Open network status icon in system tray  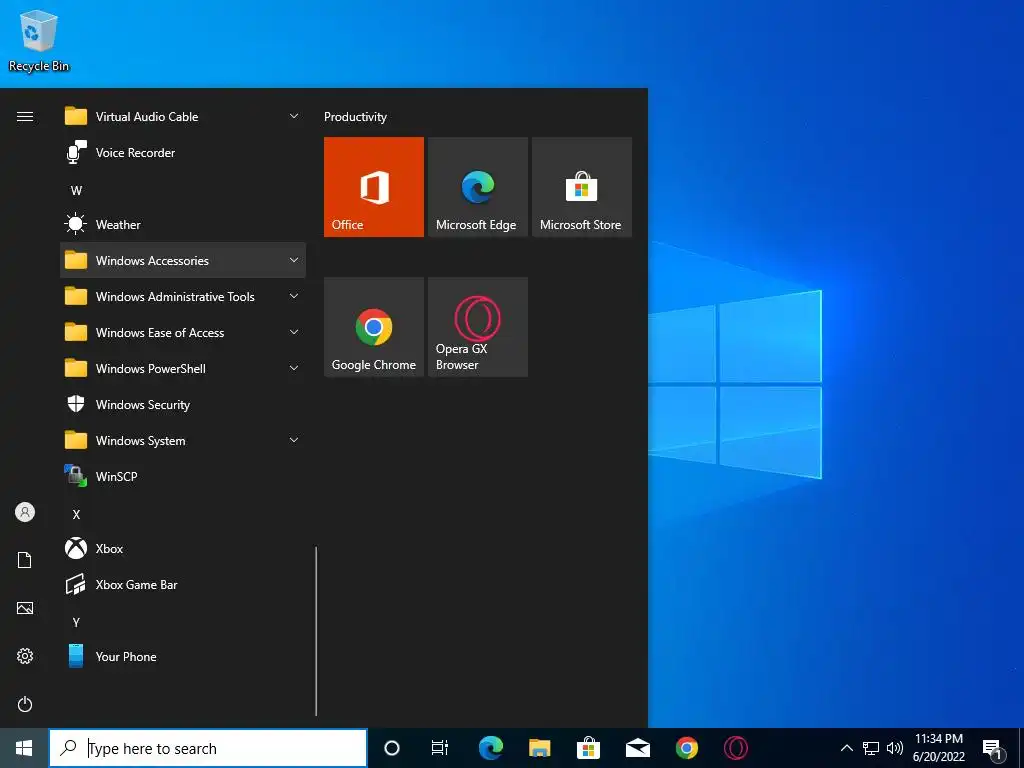click(x=871, y=748)
